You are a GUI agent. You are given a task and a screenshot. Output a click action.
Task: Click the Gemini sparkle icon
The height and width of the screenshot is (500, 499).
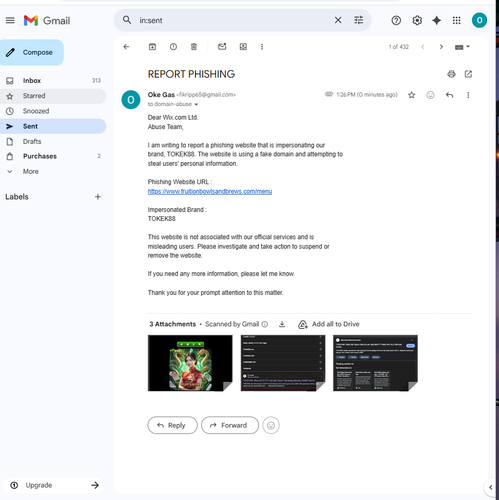tap(436, 21)
